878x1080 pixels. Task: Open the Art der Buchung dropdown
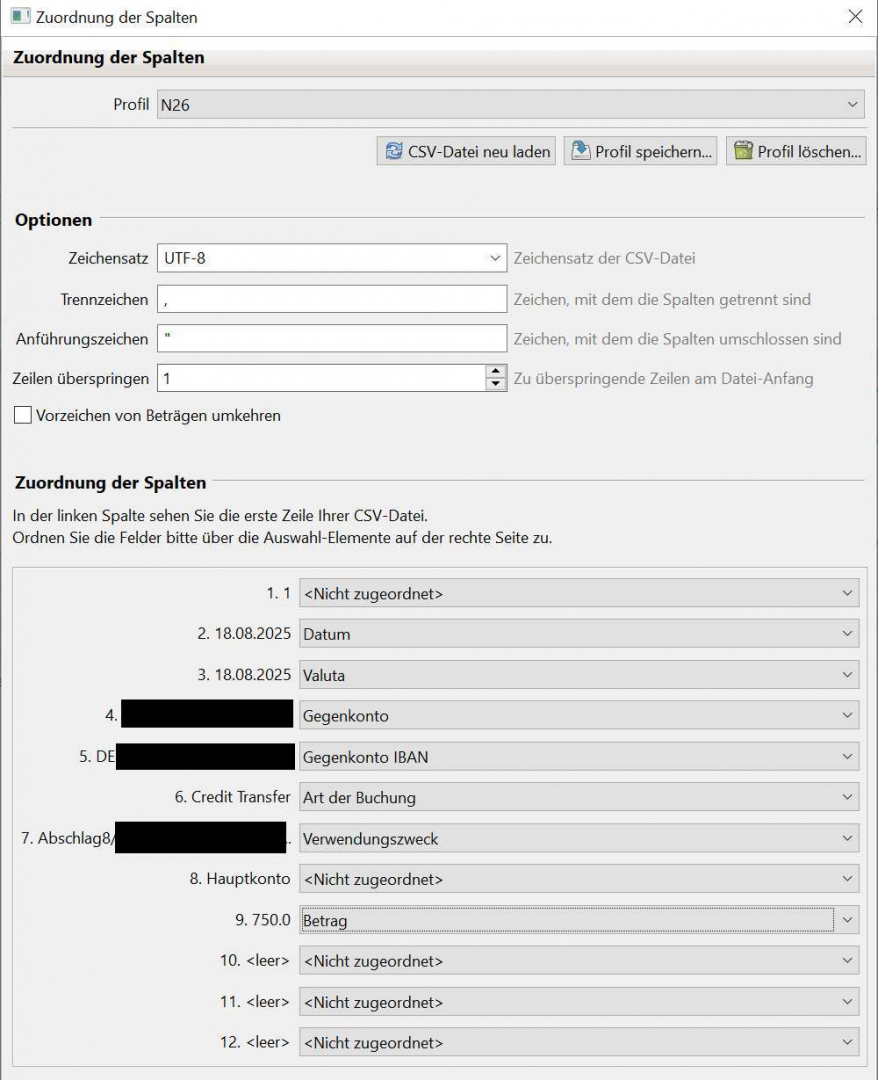[579, 798]
